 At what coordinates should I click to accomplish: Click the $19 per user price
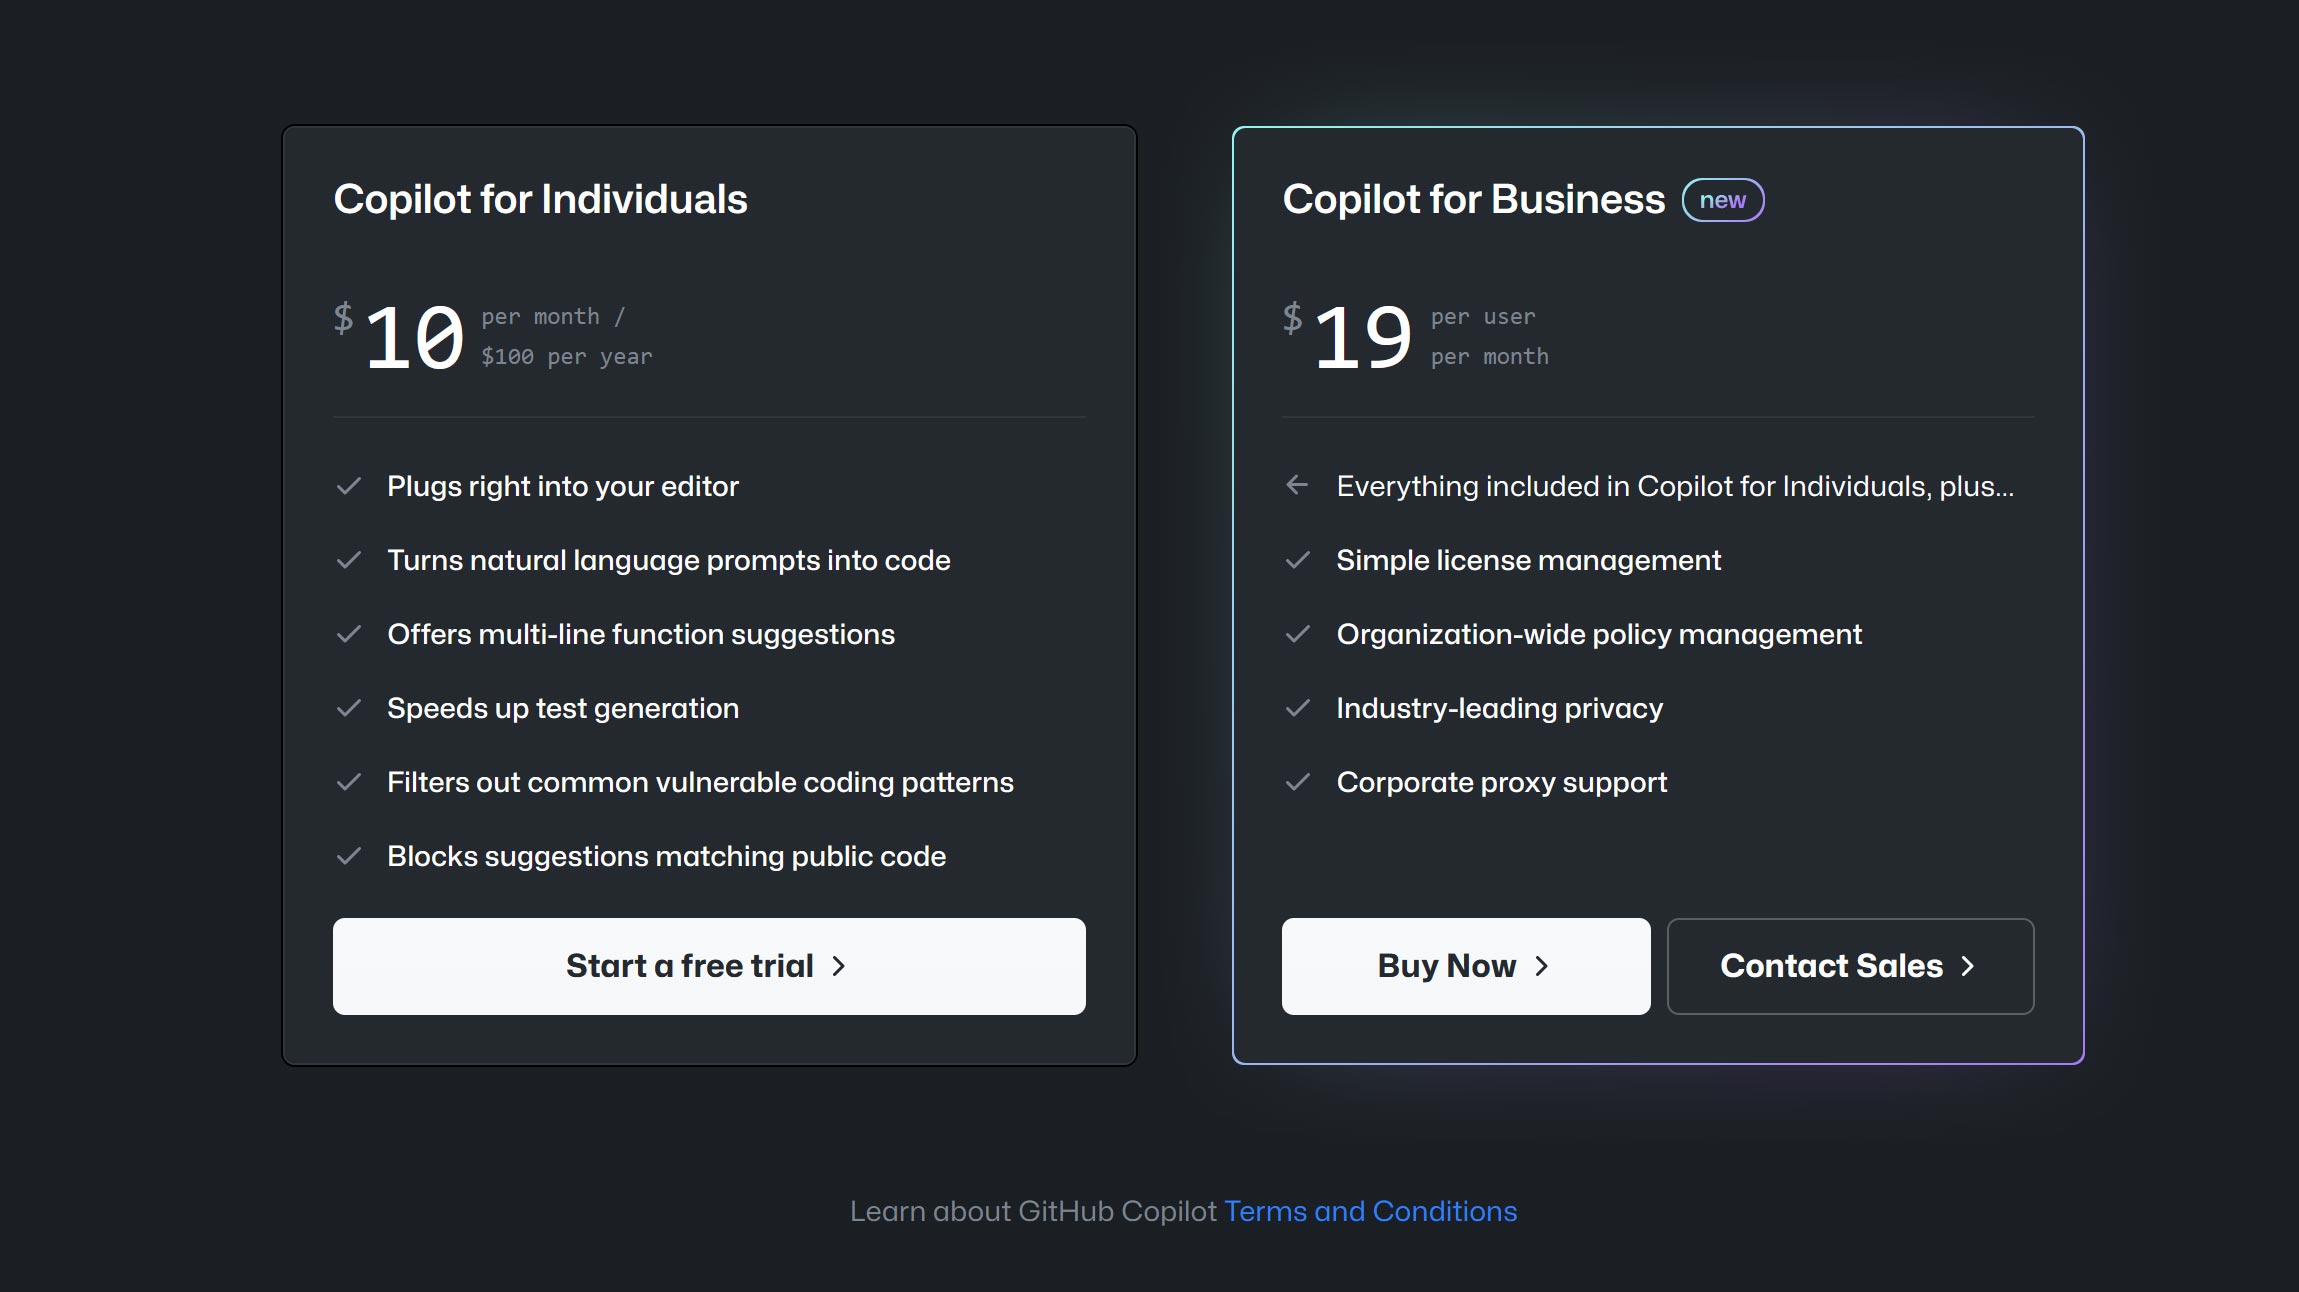pos(1416,337)
